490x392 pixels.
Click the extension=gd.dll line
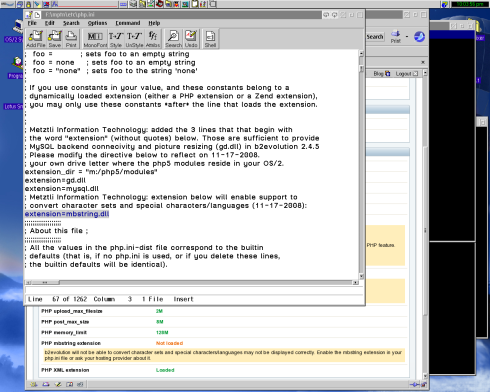point(55,180)
